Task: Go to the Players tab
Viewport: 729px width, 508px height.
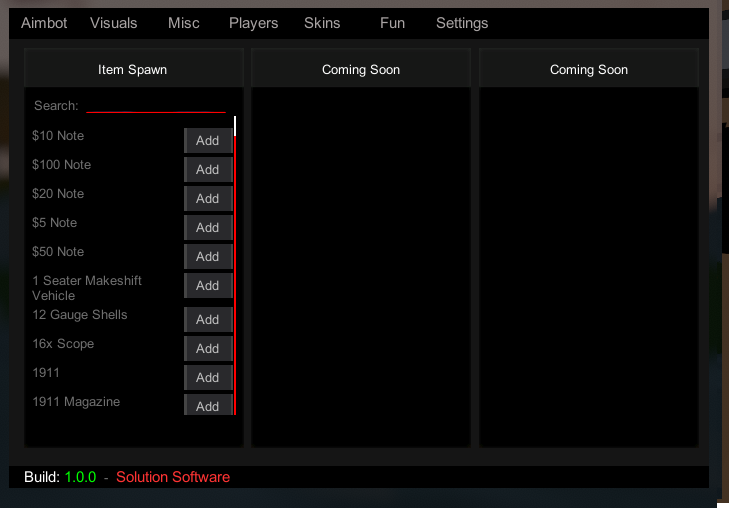Action: click(x=253, y=23)
